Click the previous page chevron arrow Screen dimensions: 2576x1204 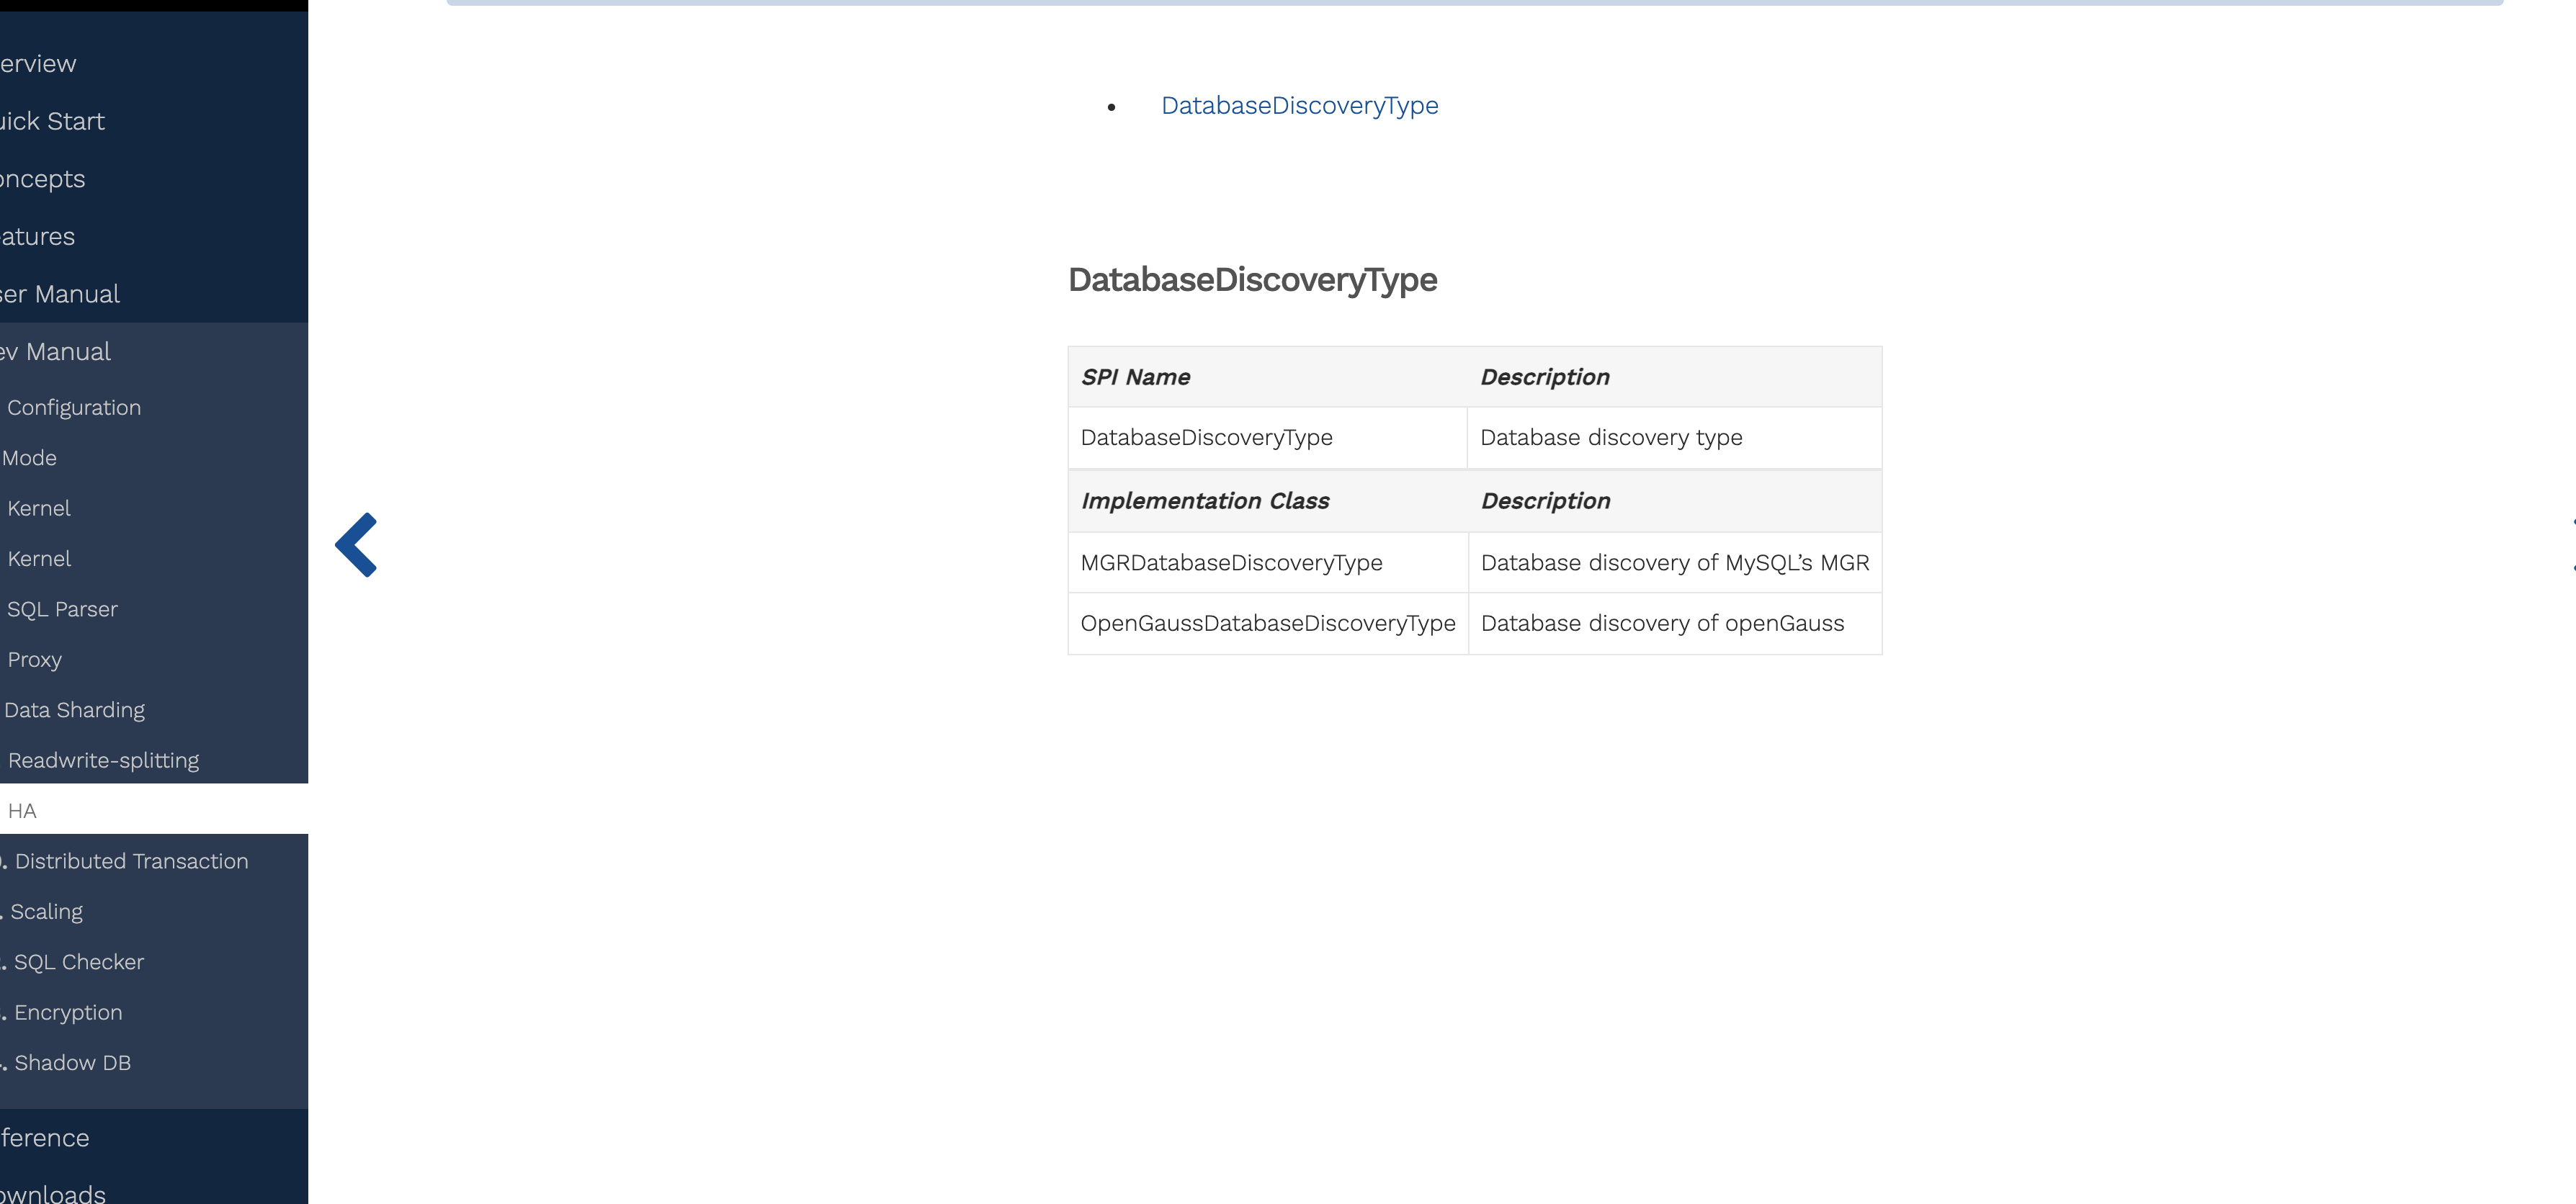tap(356, 545)
